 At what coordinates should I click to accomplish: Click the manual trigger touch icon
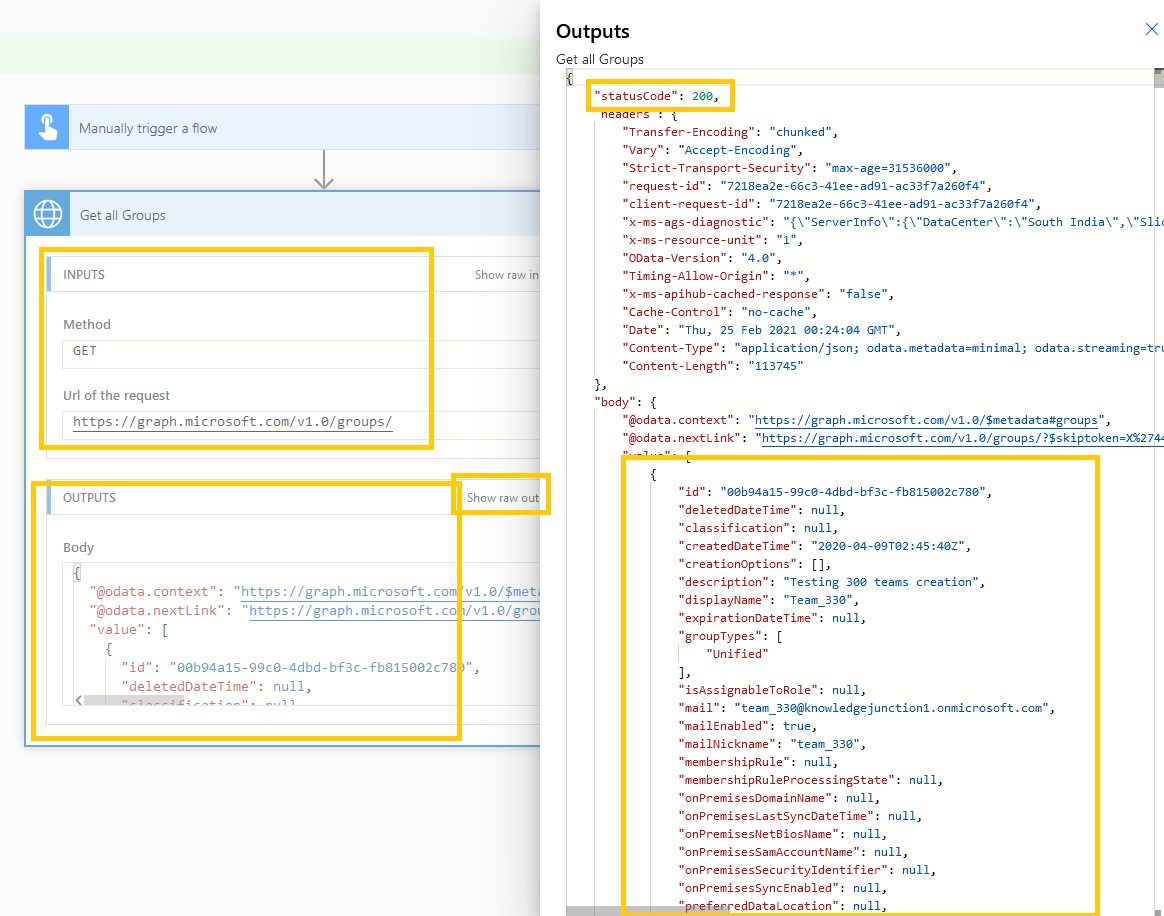47,127
